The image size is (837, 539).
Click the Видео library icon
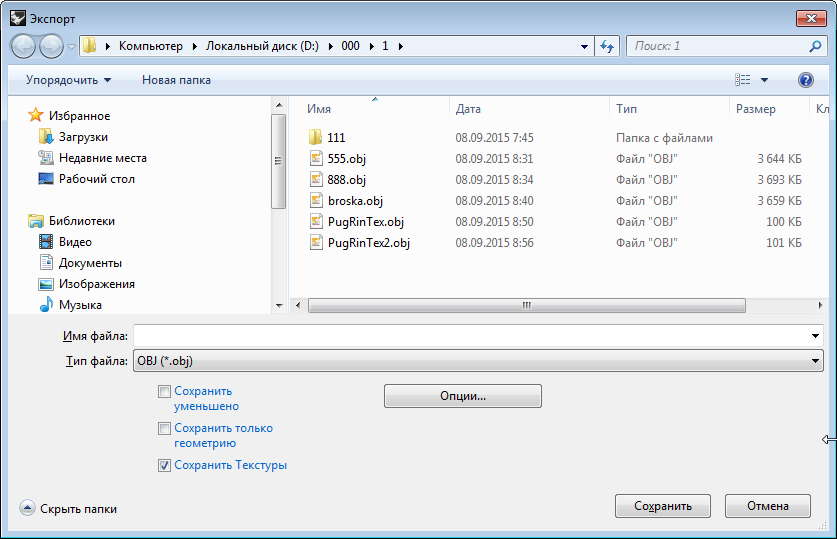pos(46,241)
